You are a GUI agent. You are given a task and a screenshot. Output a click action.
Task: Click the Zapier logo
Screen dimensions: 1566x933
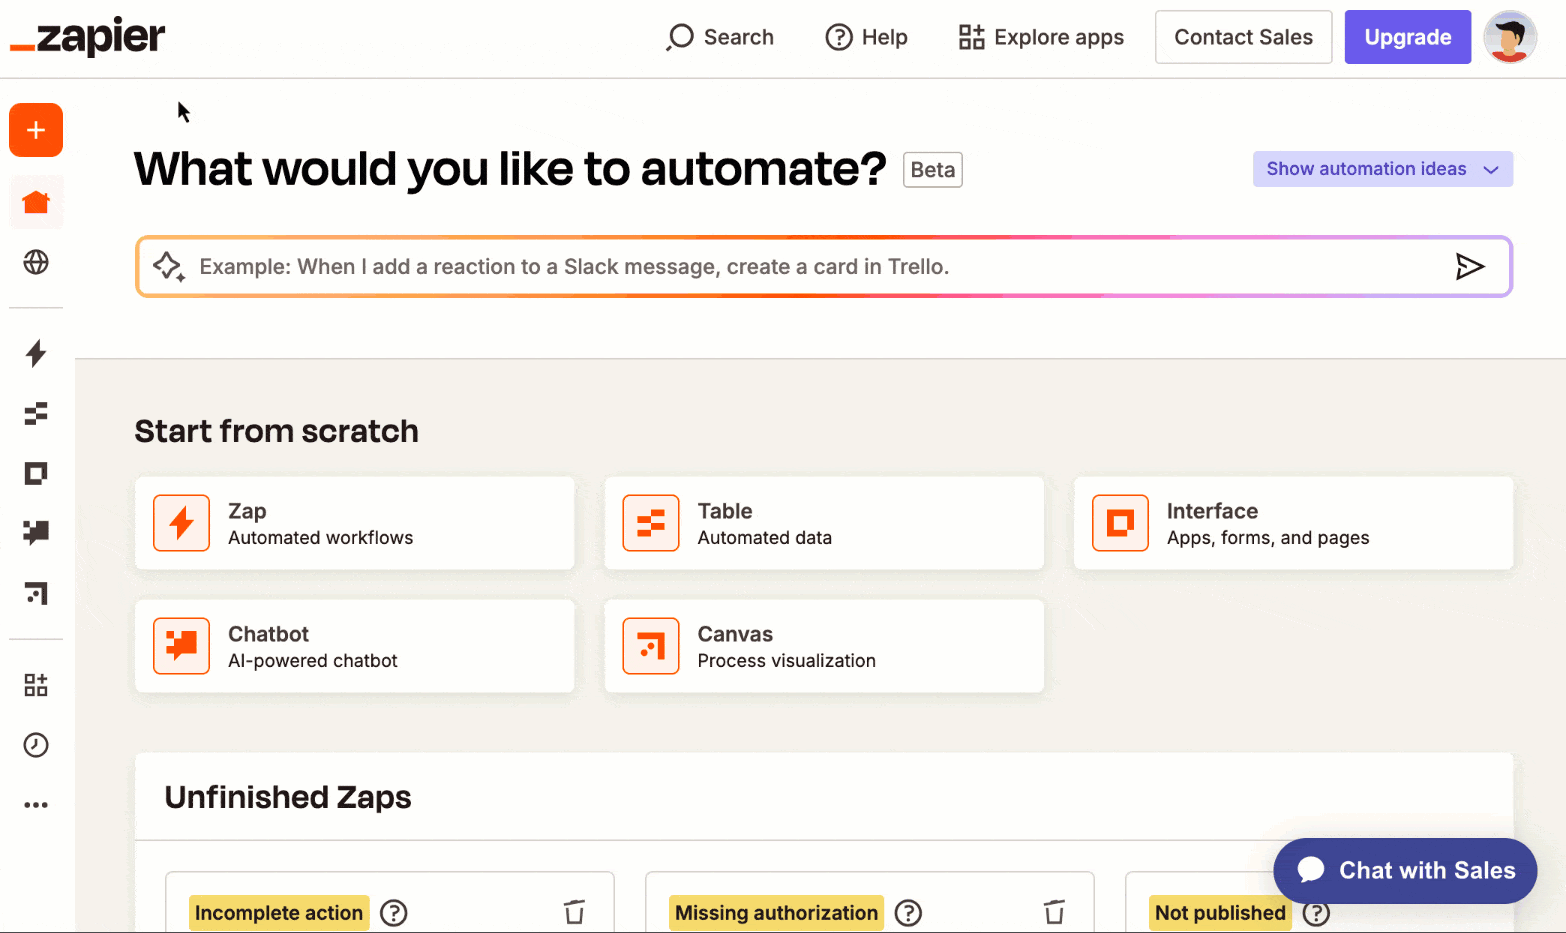click(x=87, y=37)
